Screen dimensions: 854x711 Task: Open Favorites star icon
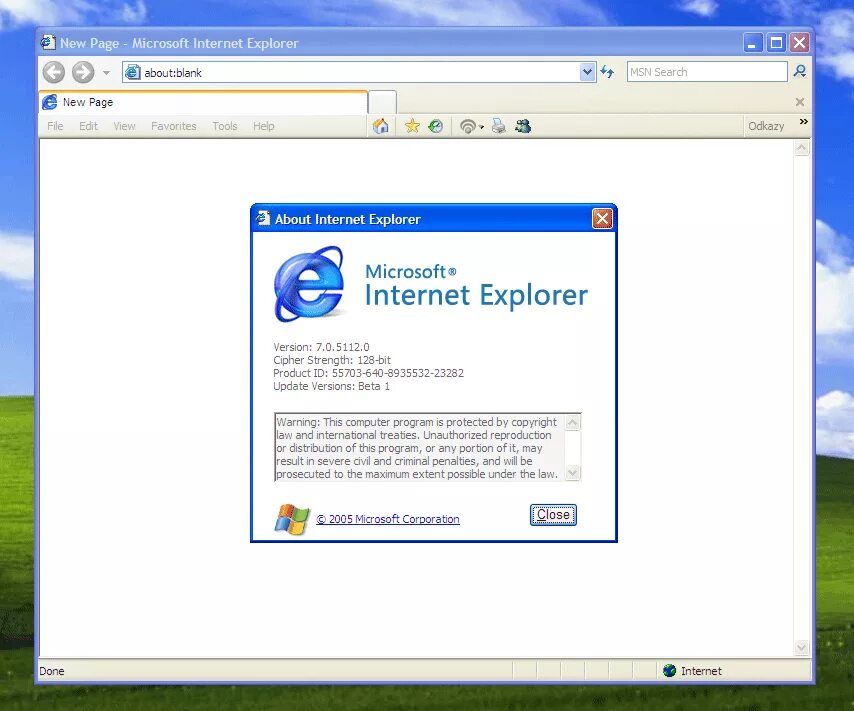pos(412,126)
